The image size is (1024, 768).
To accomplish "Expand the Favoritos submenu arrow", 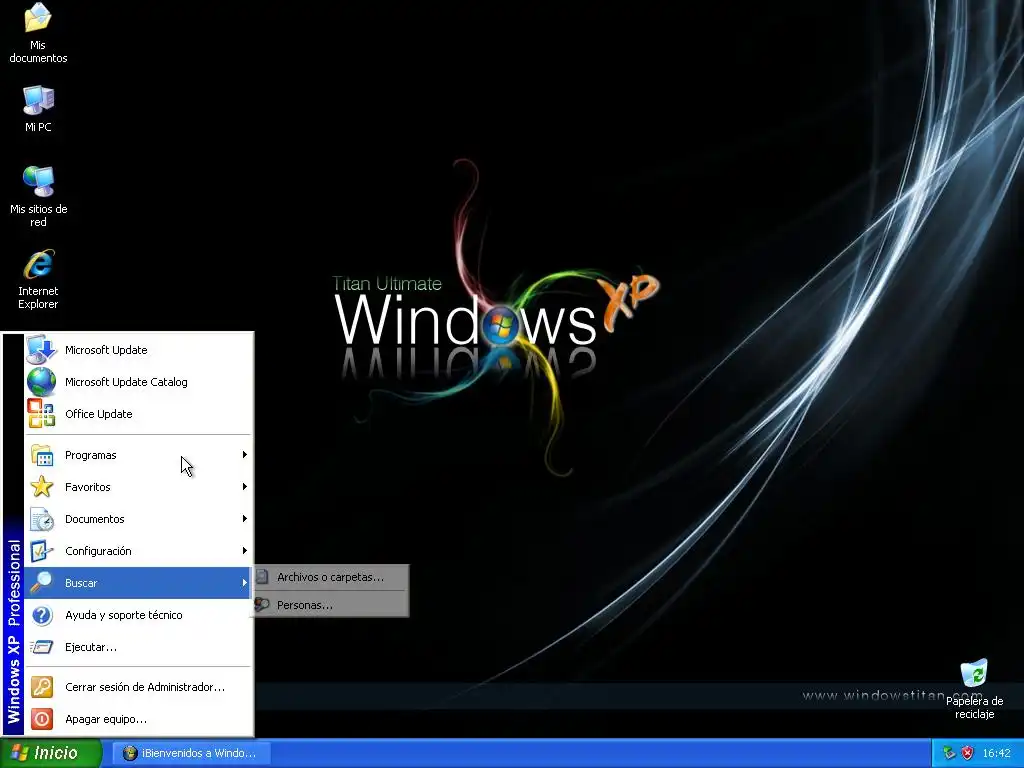I will 244,487.
